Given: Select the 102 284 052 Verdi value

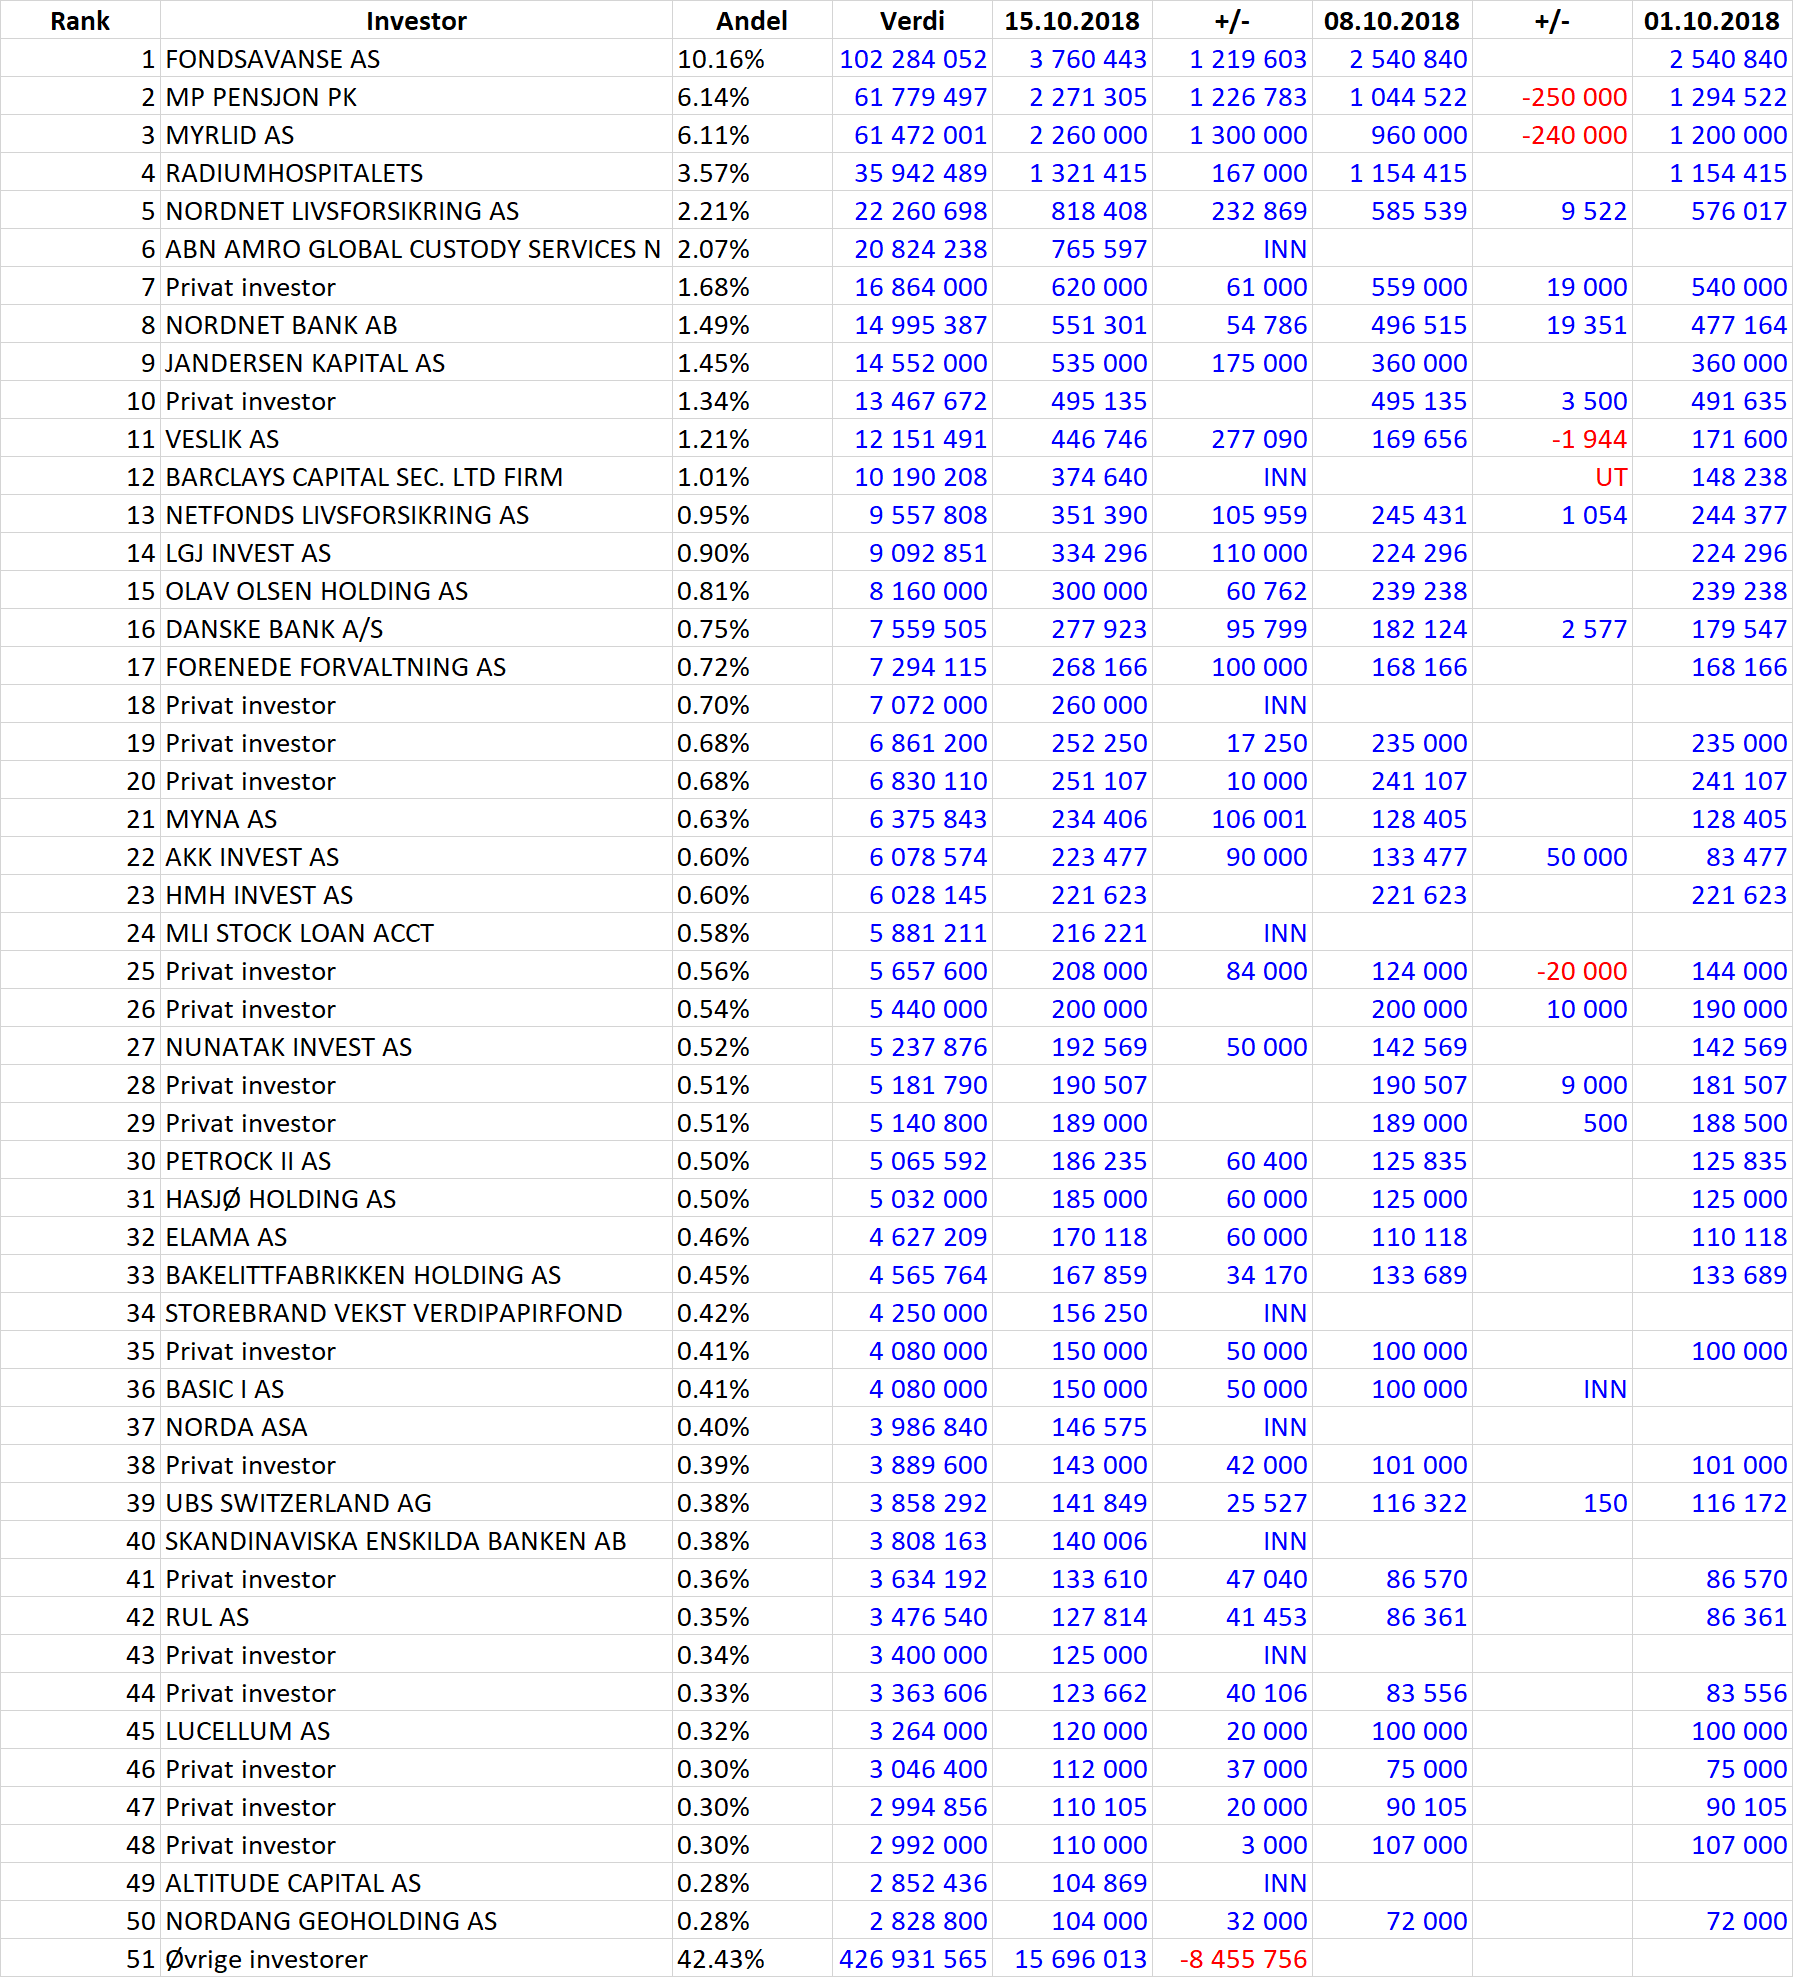Looking at the screenshot, I should (x=913, y=59).
